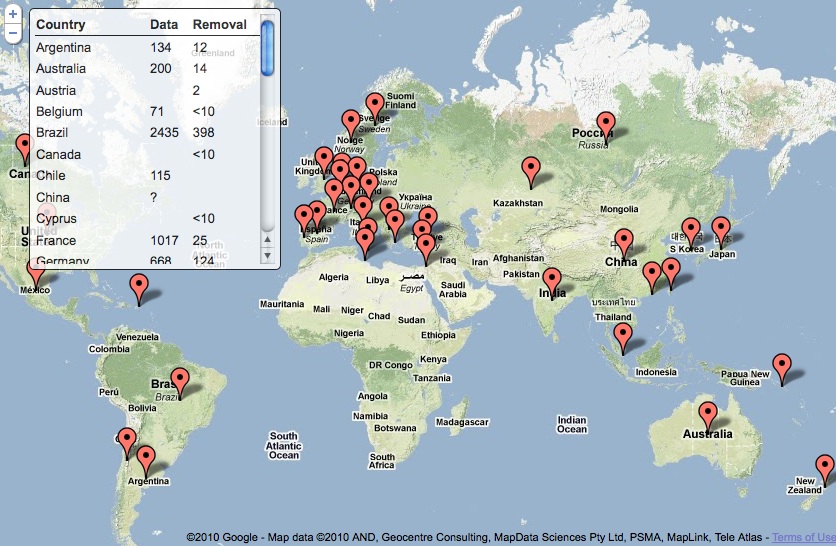Click the Removal column header
The width and height of the screenshot is (836, 546).
(x=219, y=24)
